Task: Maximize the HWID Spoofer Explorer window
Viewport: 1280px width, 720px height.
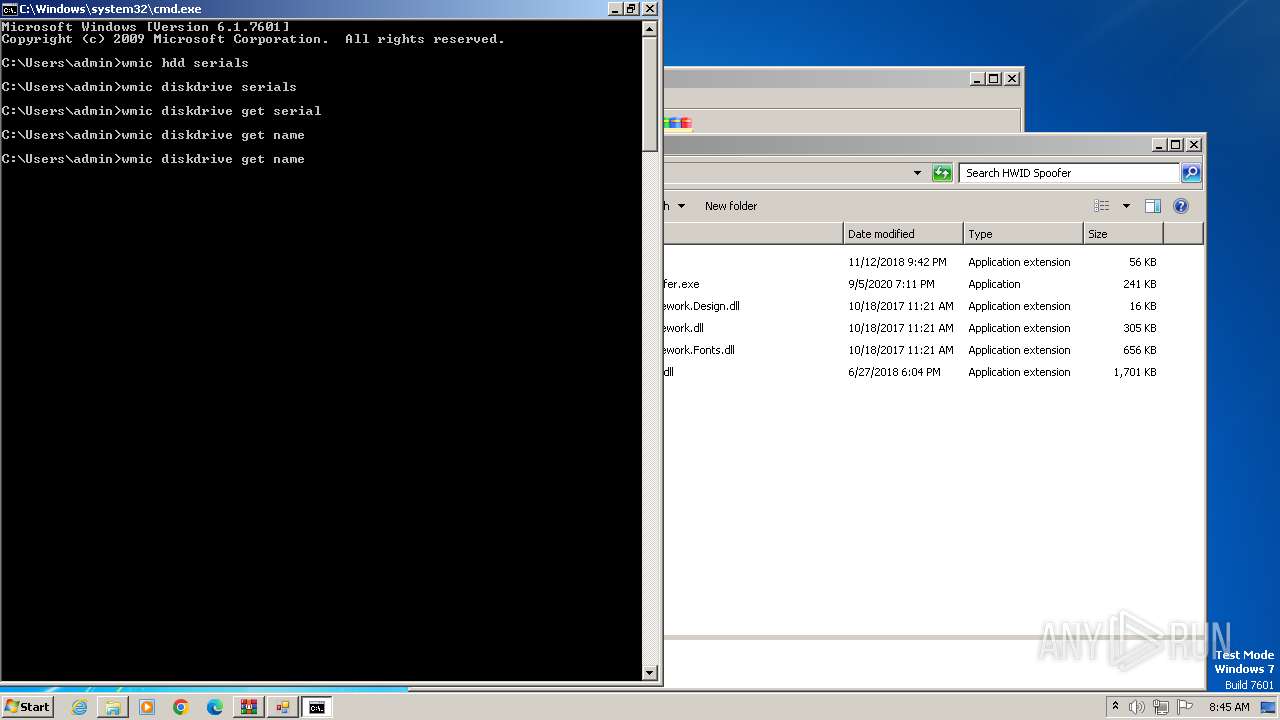Action: coord(1175,144)
